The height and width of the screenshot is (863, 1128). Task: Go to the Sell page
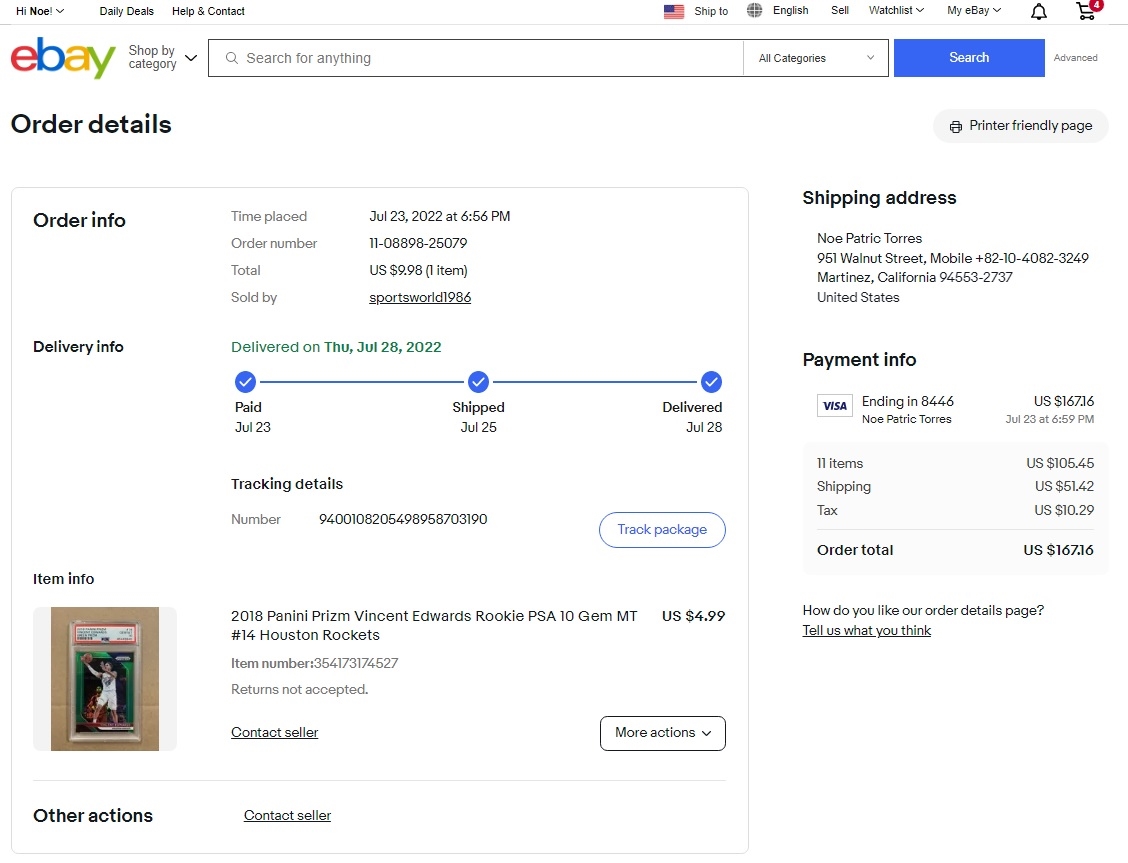pos(840,11)
